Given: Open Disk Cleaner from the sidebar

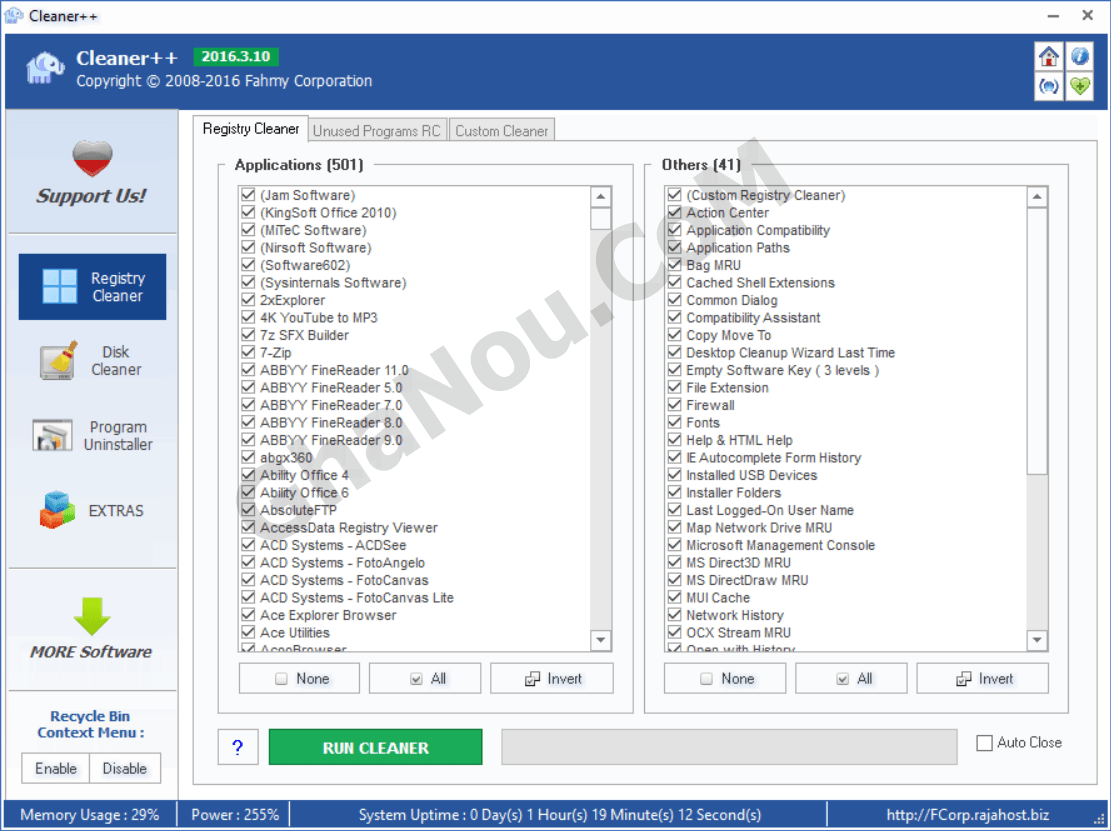Looking at the screenshot, I should pos(92,361).
